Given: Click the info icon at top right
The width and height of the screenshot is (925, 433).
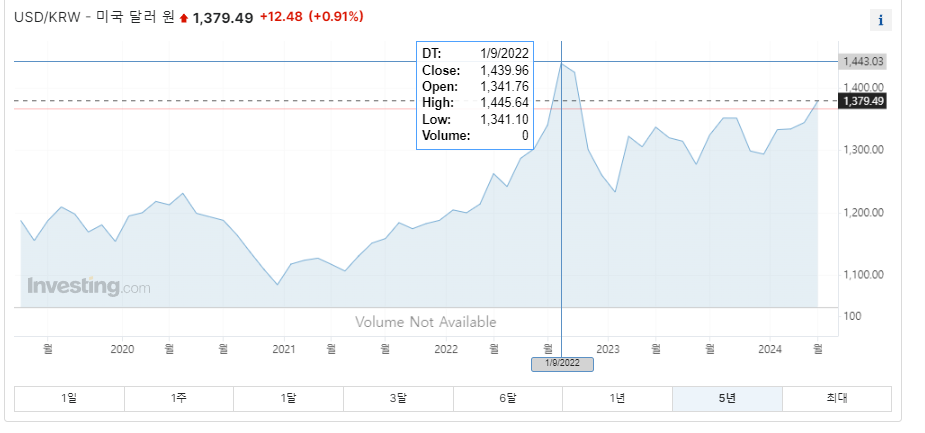Looking at the screenshot, I should click(881, 21).
